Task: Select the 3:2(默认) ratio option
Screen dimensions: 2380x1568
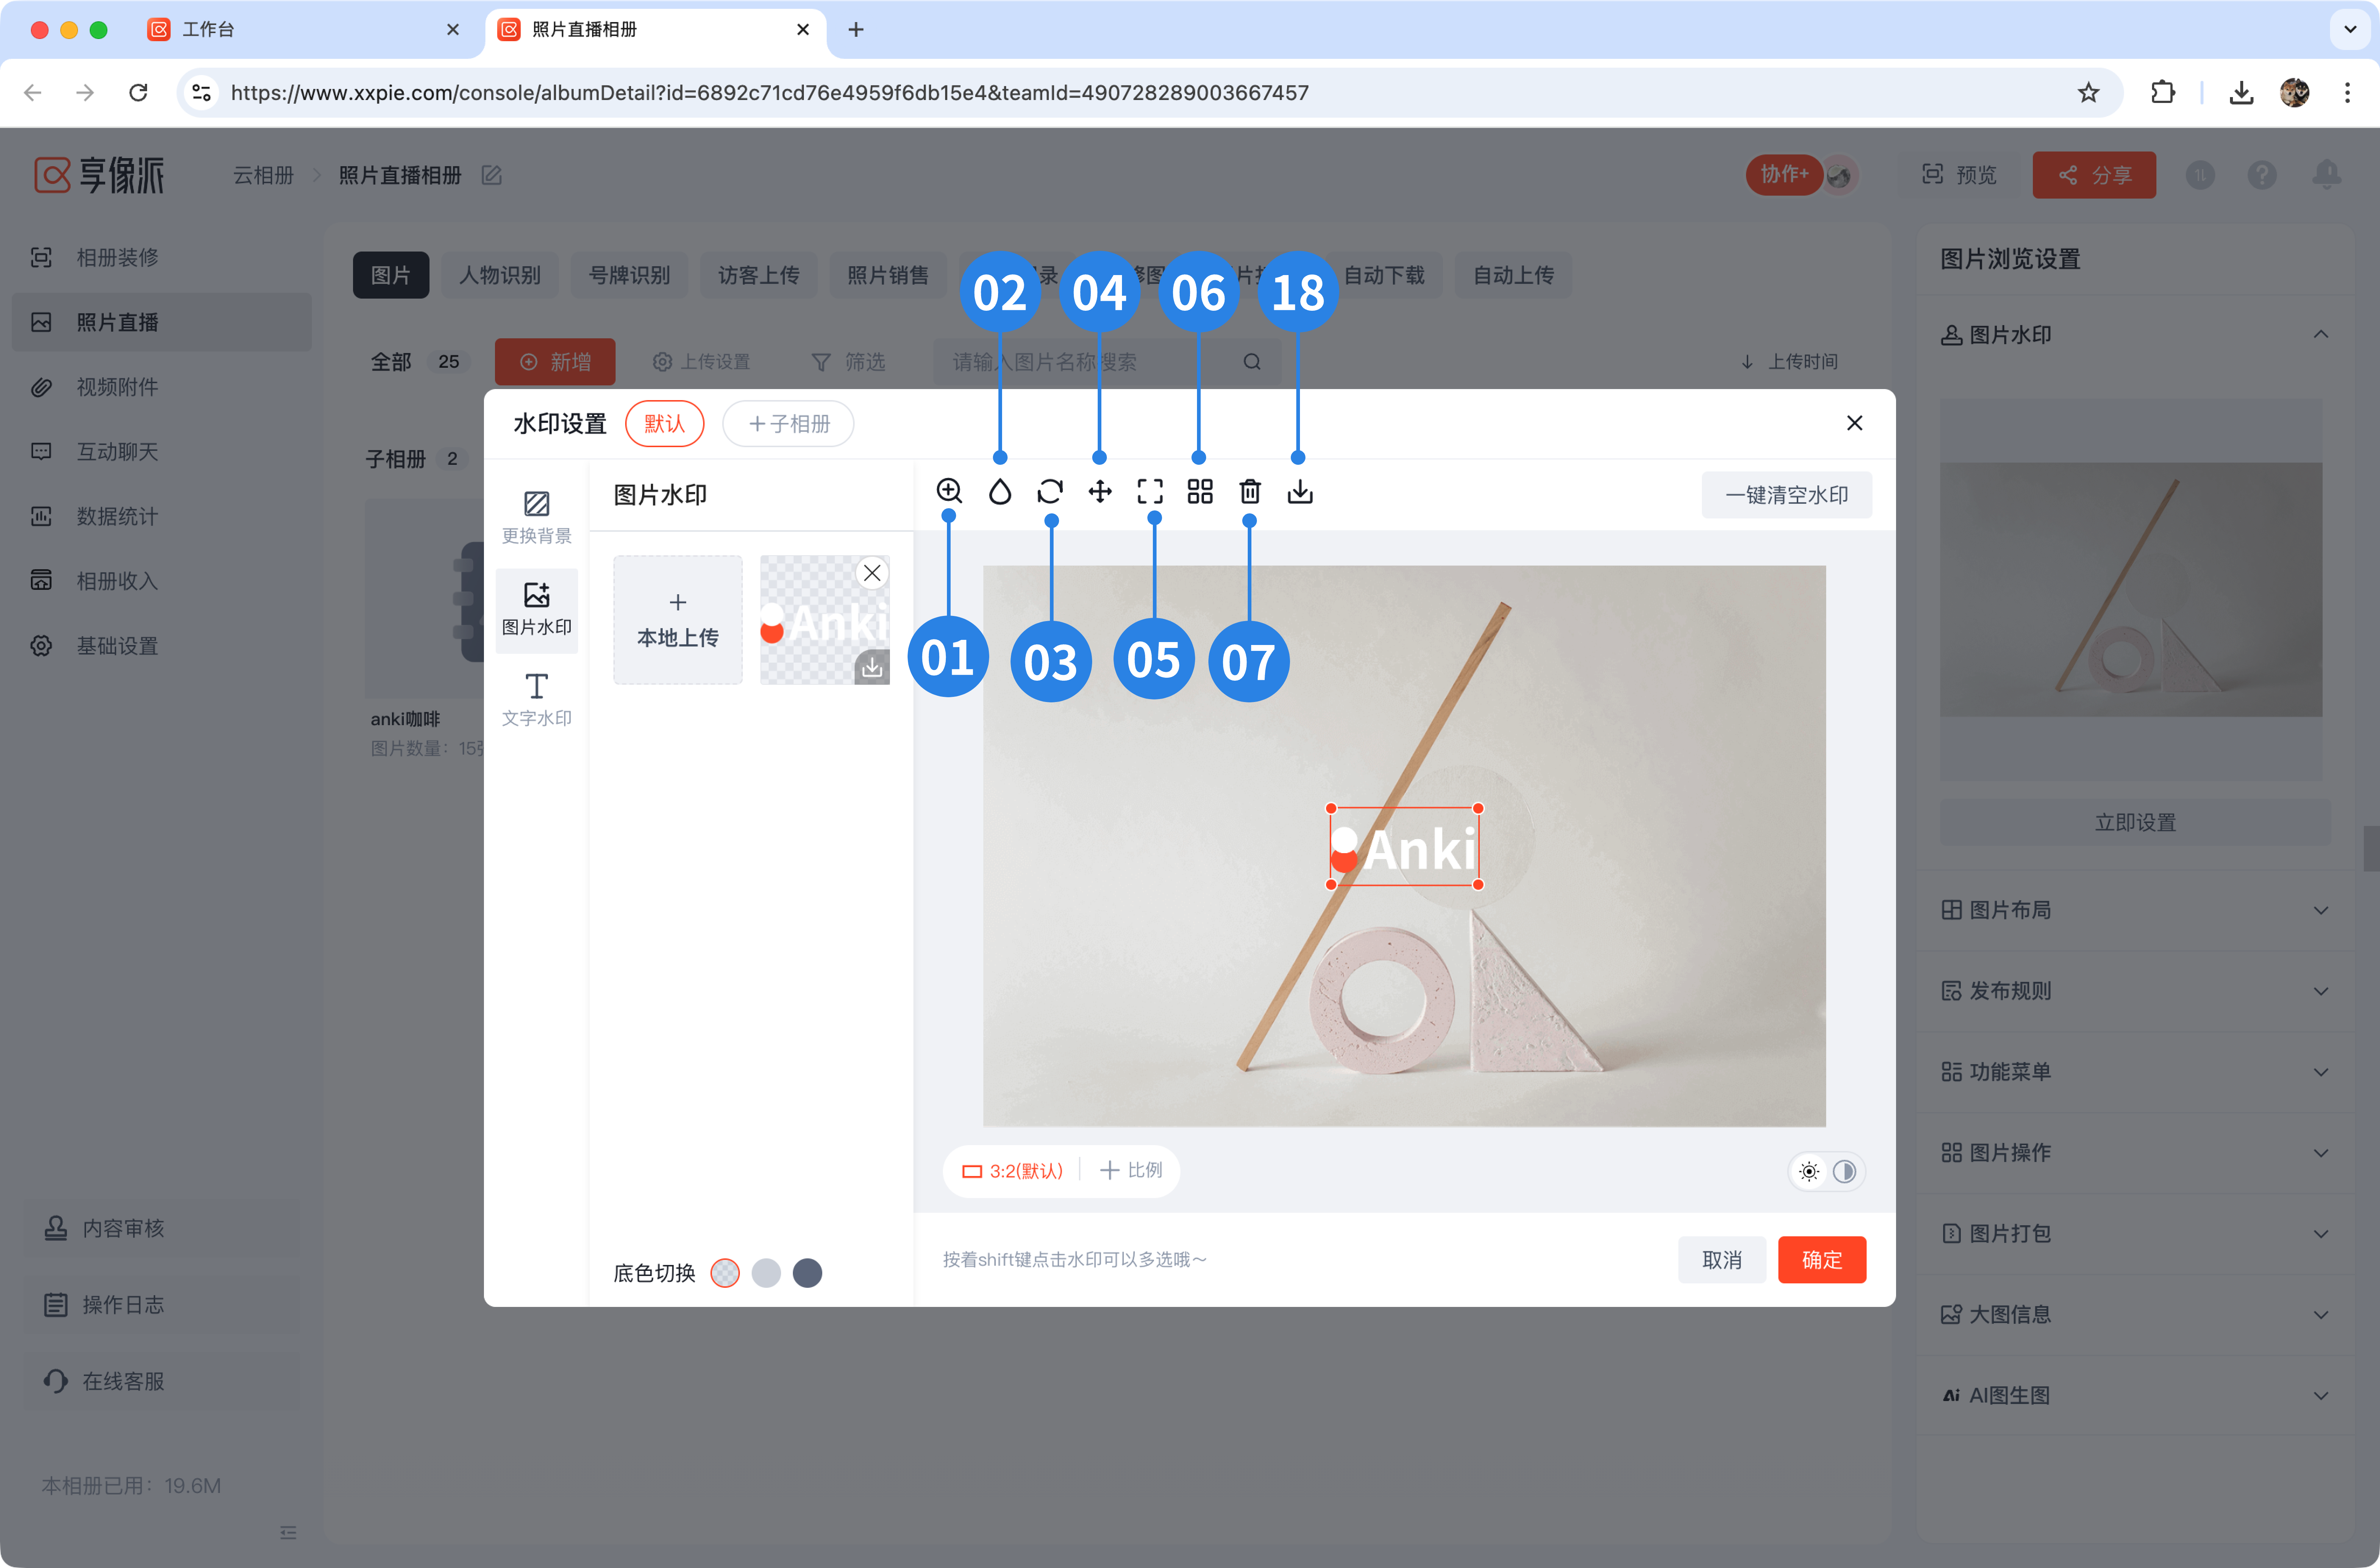Action: click(x=1012, y=1171)
